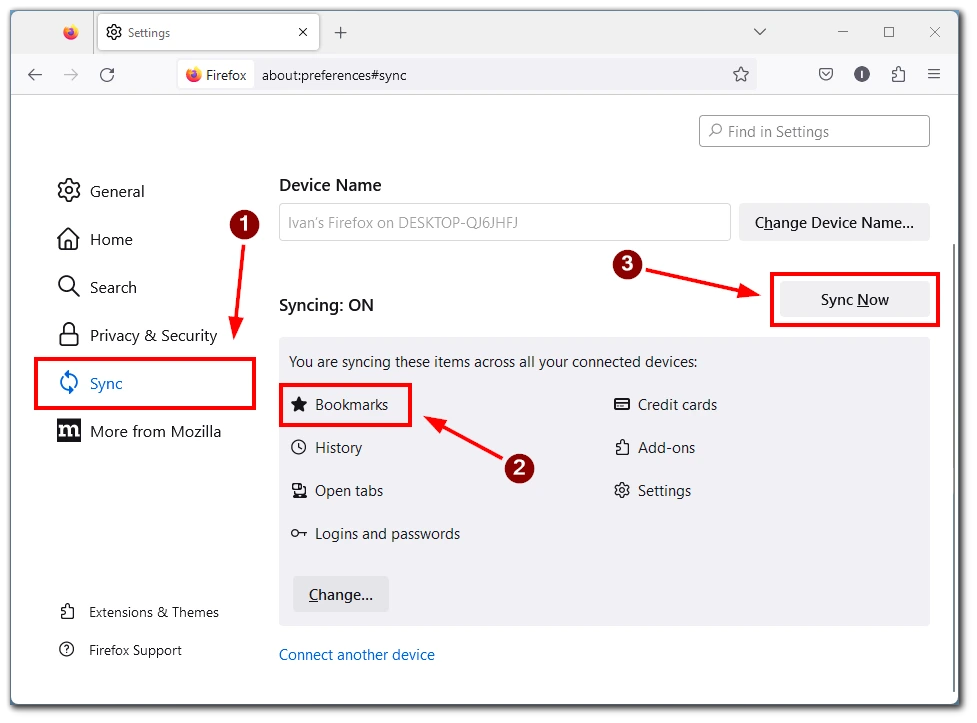Click the Sync circular arrows icon
The height and width of the screenshot is (723, 977).
pyautogui.click(x=69, y=382)
